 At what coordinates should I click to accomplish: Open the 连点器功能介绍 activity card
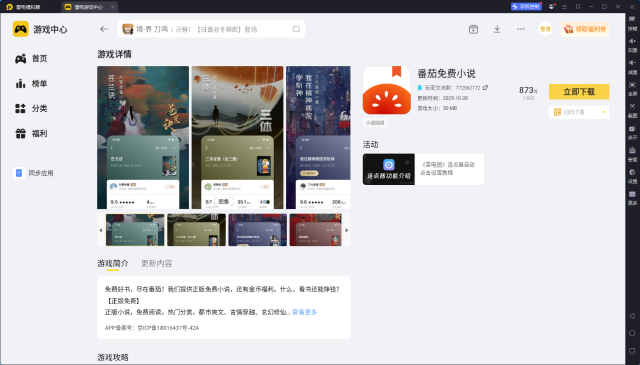point(423,169)
